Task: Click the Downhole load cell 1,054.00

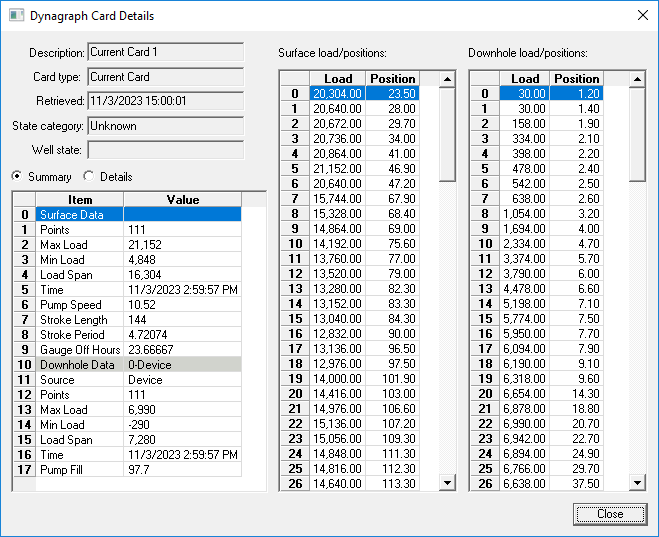Action: [525, 213]
